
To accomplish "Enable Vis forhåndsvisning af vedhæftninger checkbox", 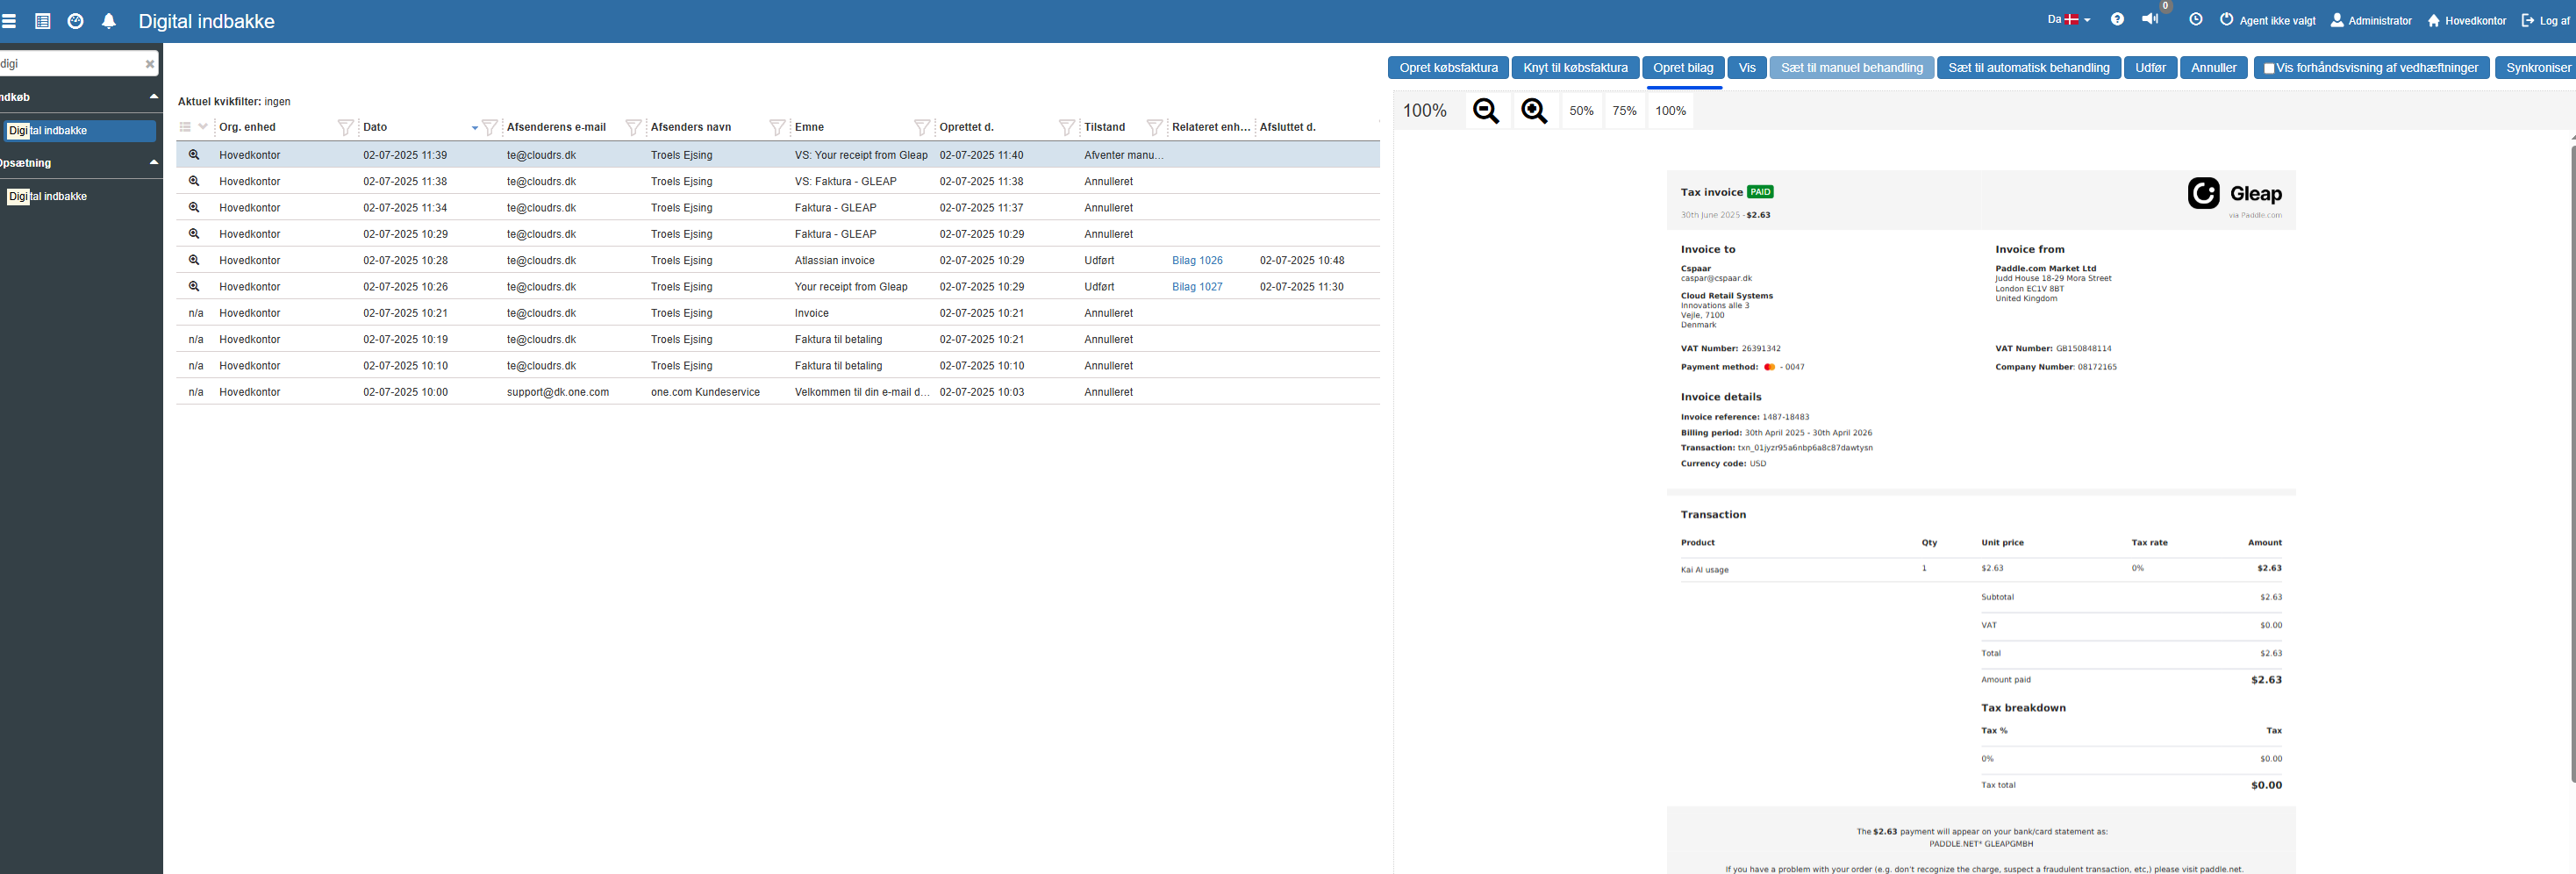I will pos(2269,69).
